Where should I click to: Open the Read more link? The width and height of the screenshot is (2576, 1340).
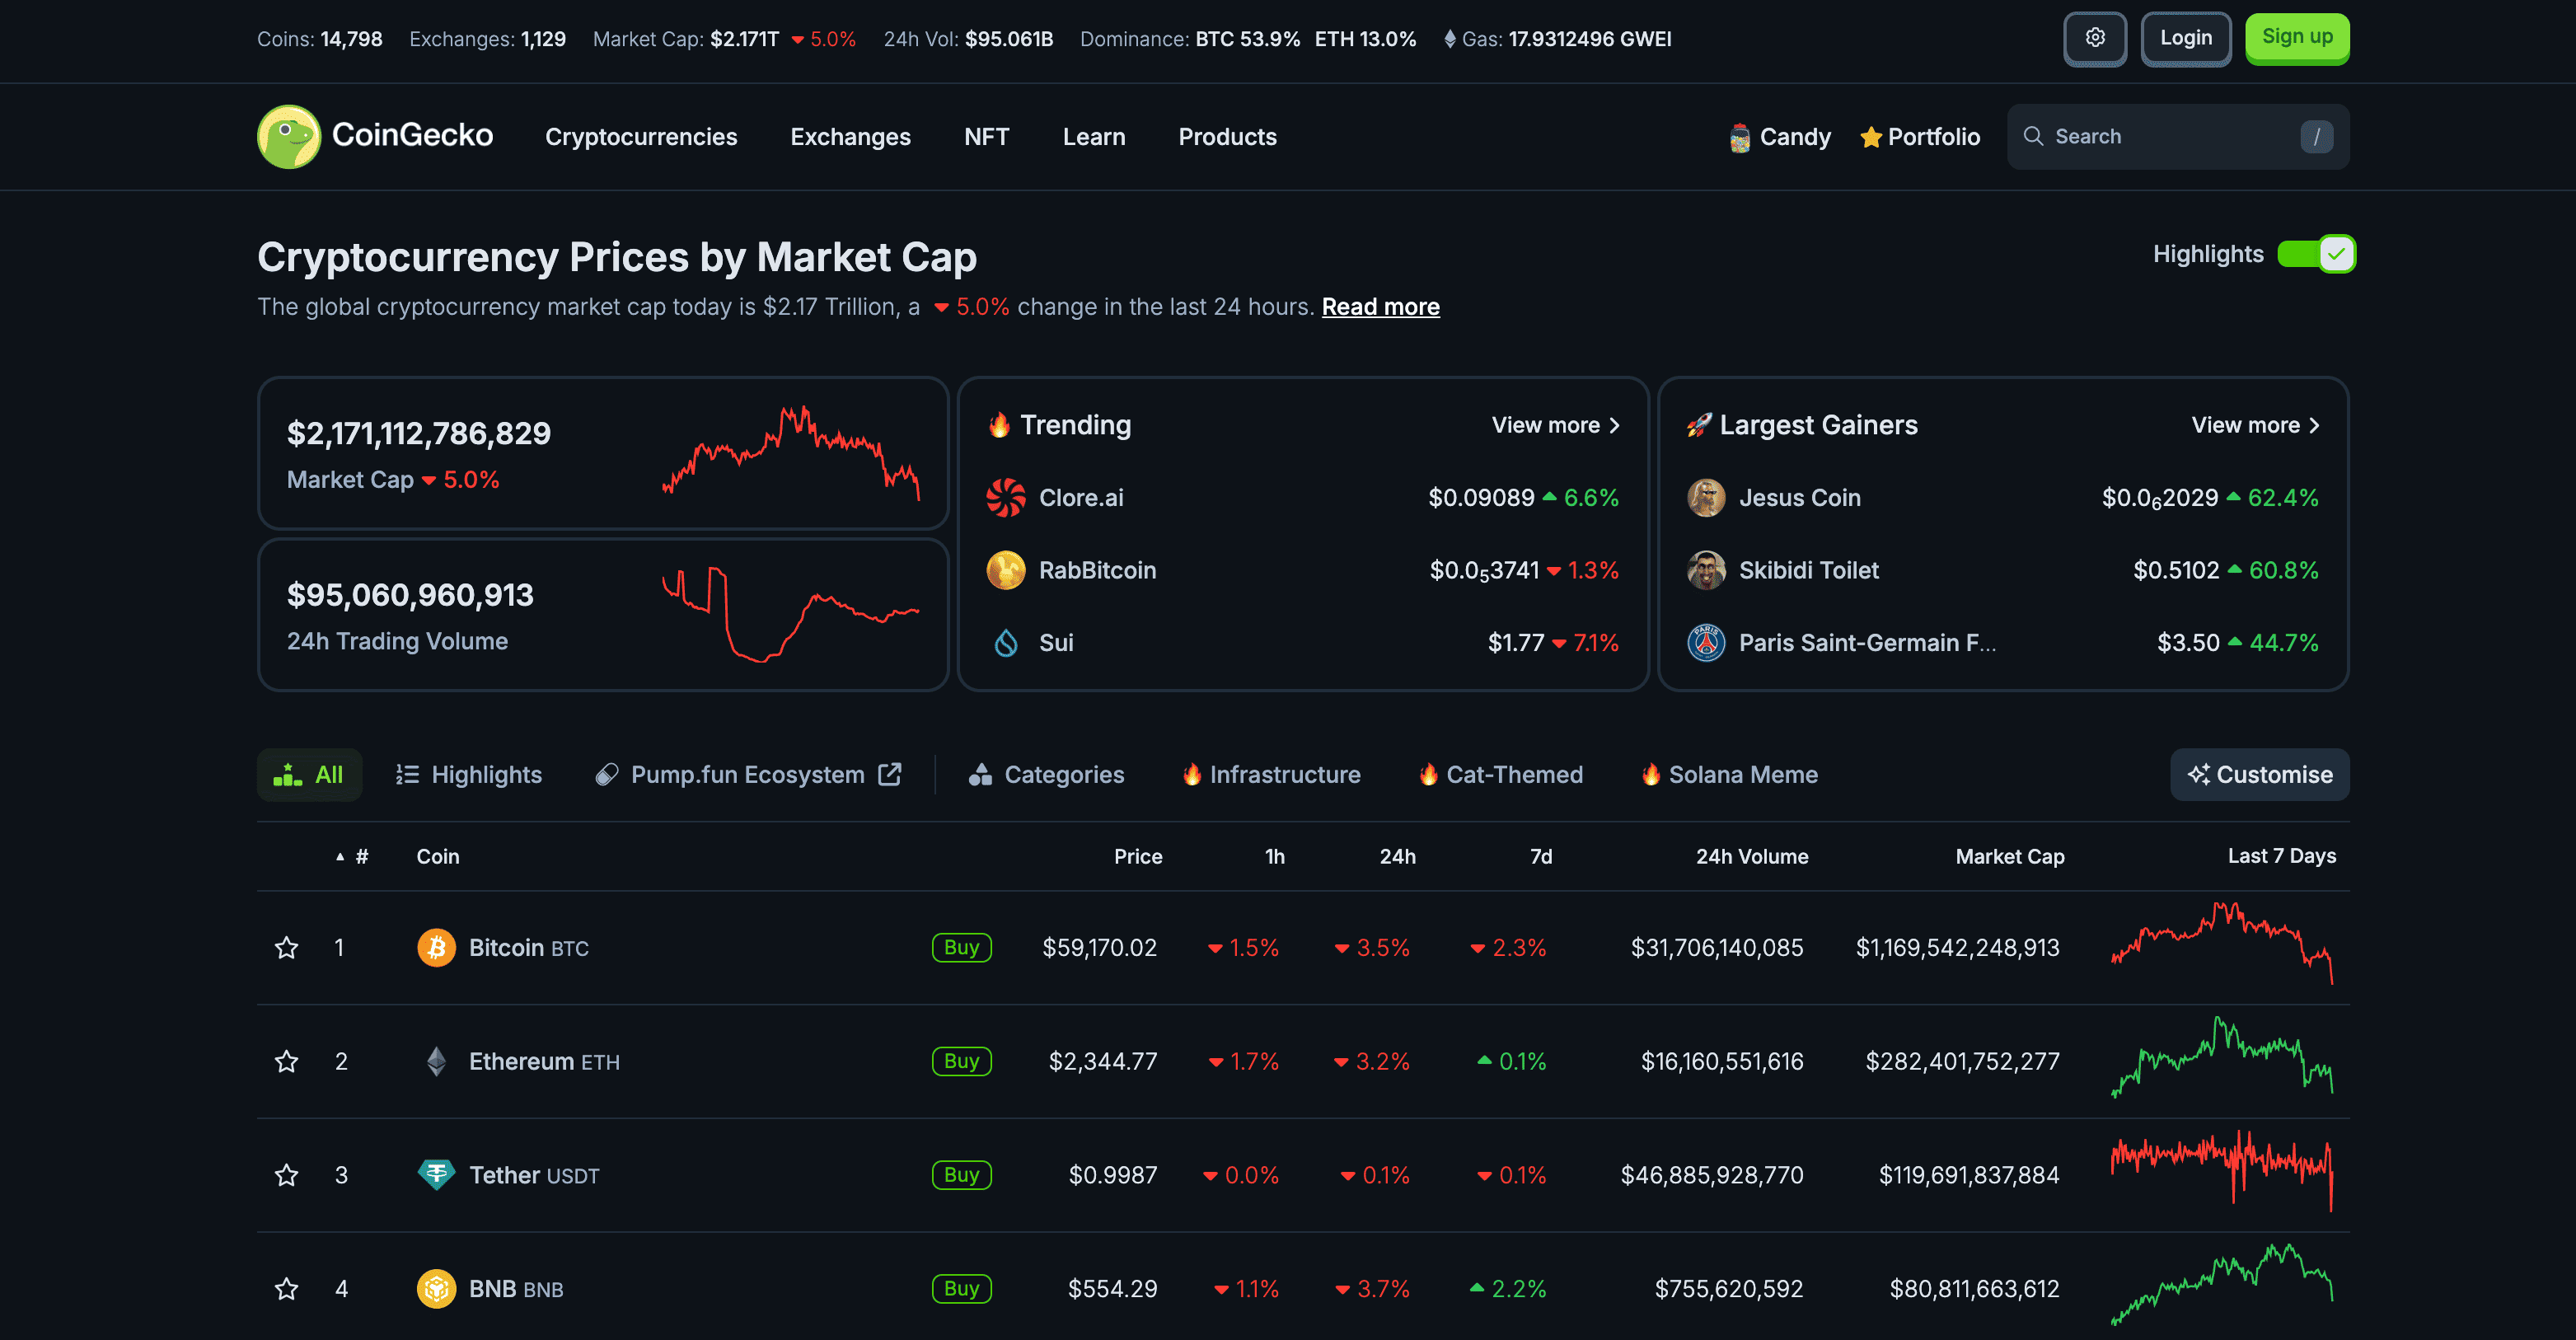(x=1380, y=306)
